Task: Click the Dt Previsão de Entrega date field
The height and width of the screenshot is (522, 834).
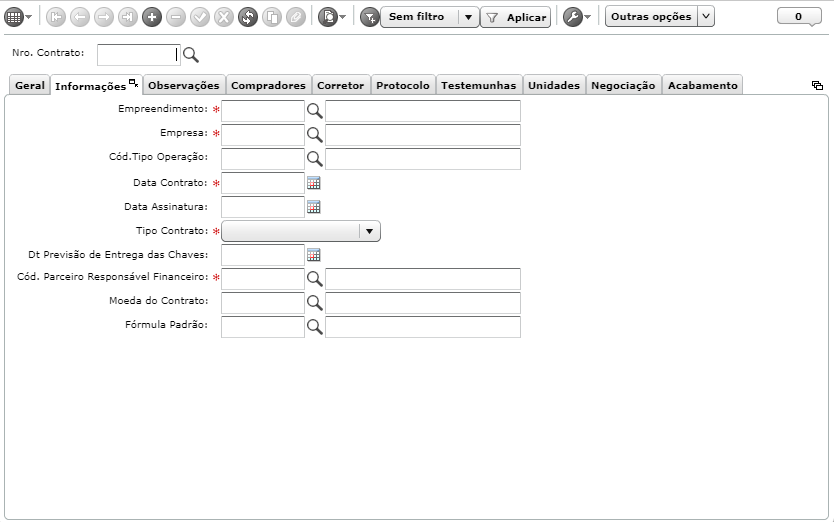Action: (x=263, y=255)
